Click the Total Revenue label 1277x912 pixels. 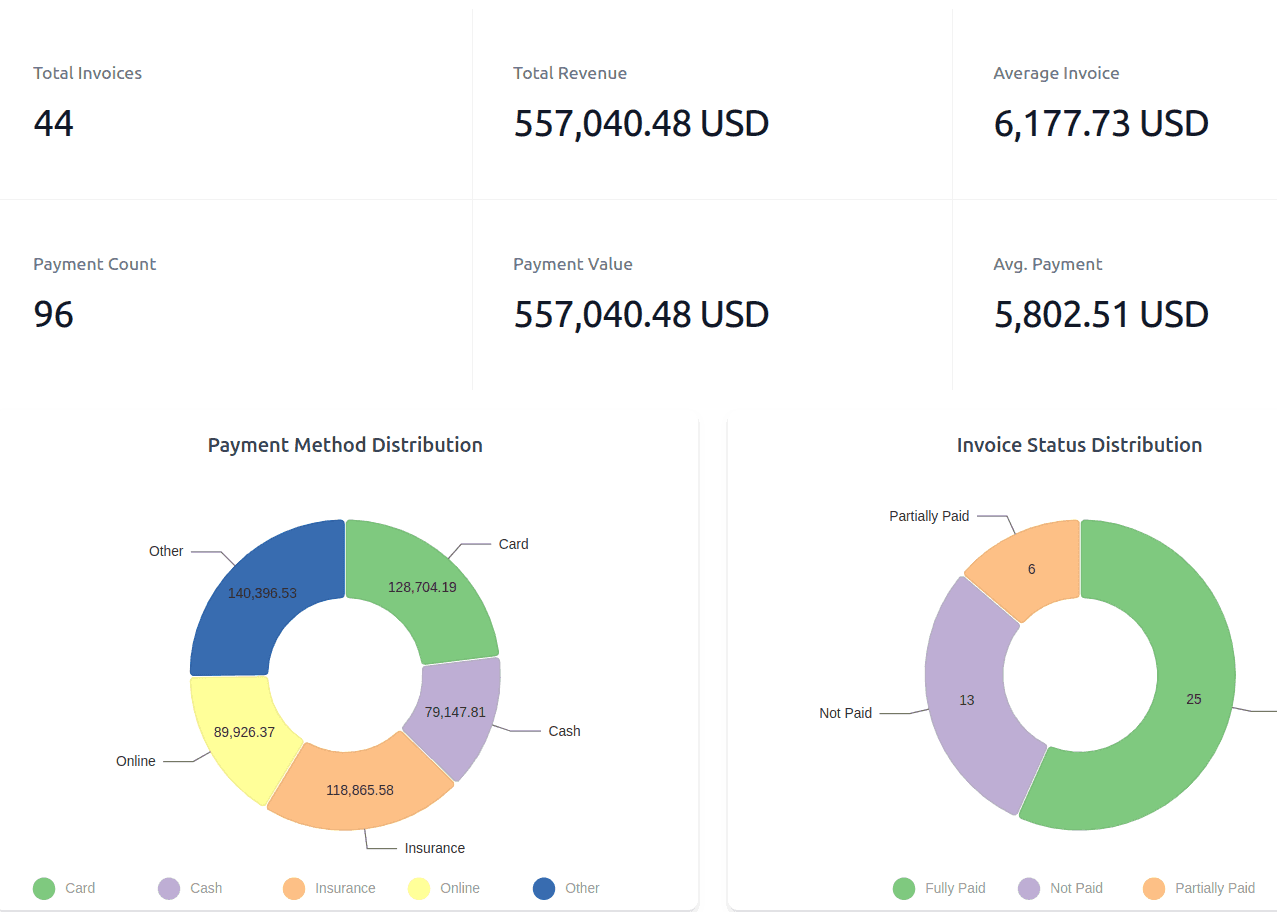[x=570, y=73]
